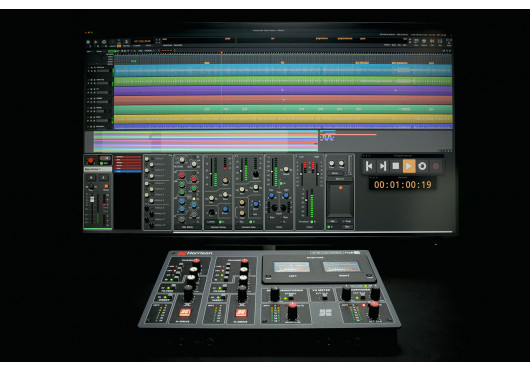Stop playback with the square stop button

tap(396, 166)
